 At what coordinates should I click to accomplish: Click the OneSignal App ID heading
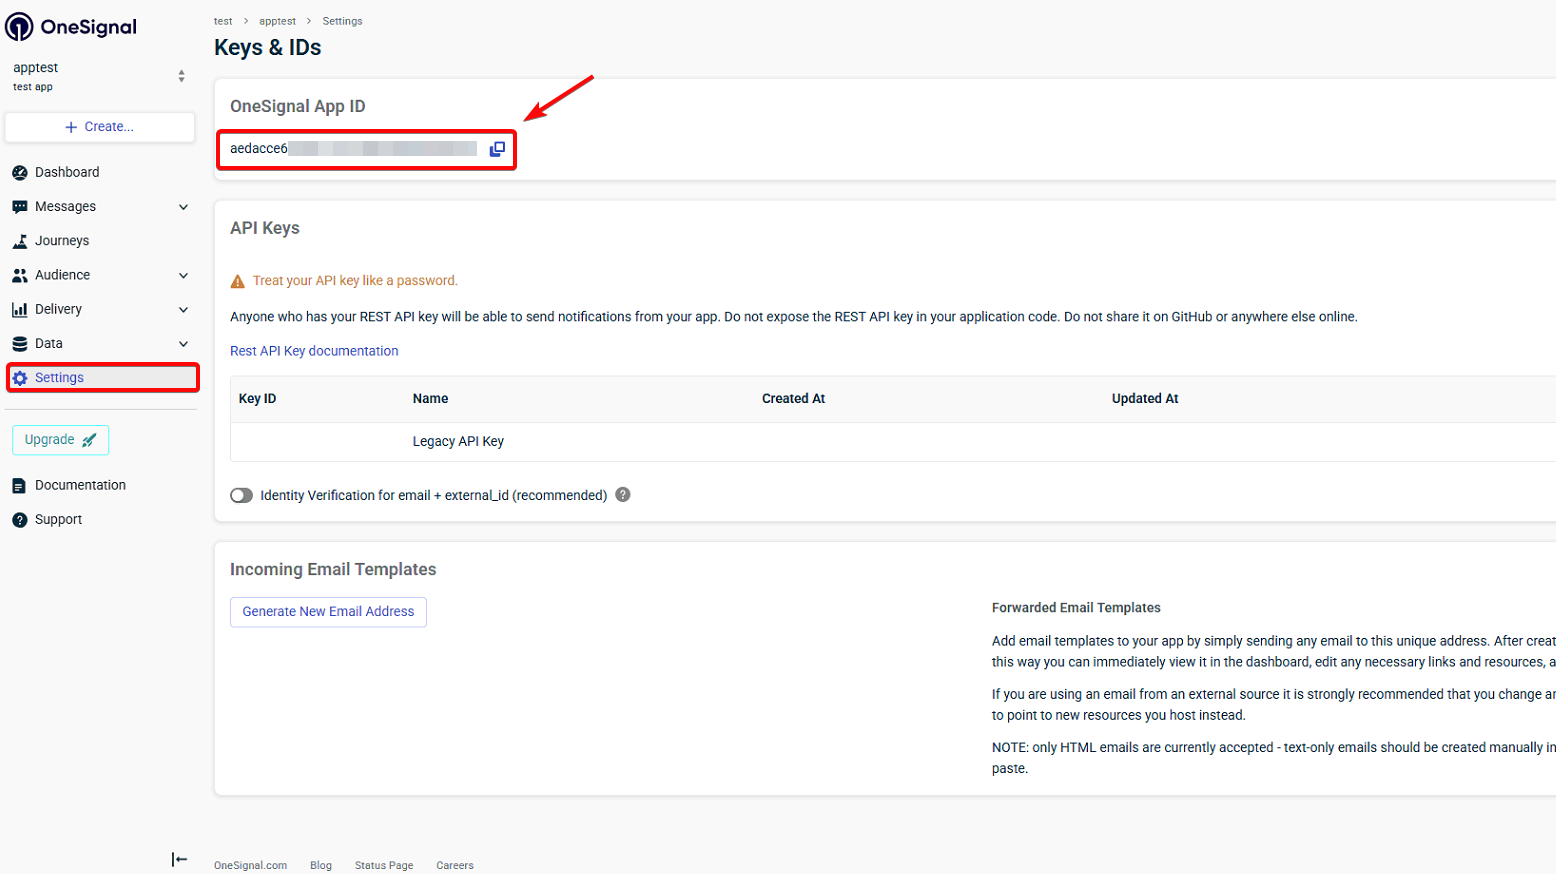(x=298, y=107)
